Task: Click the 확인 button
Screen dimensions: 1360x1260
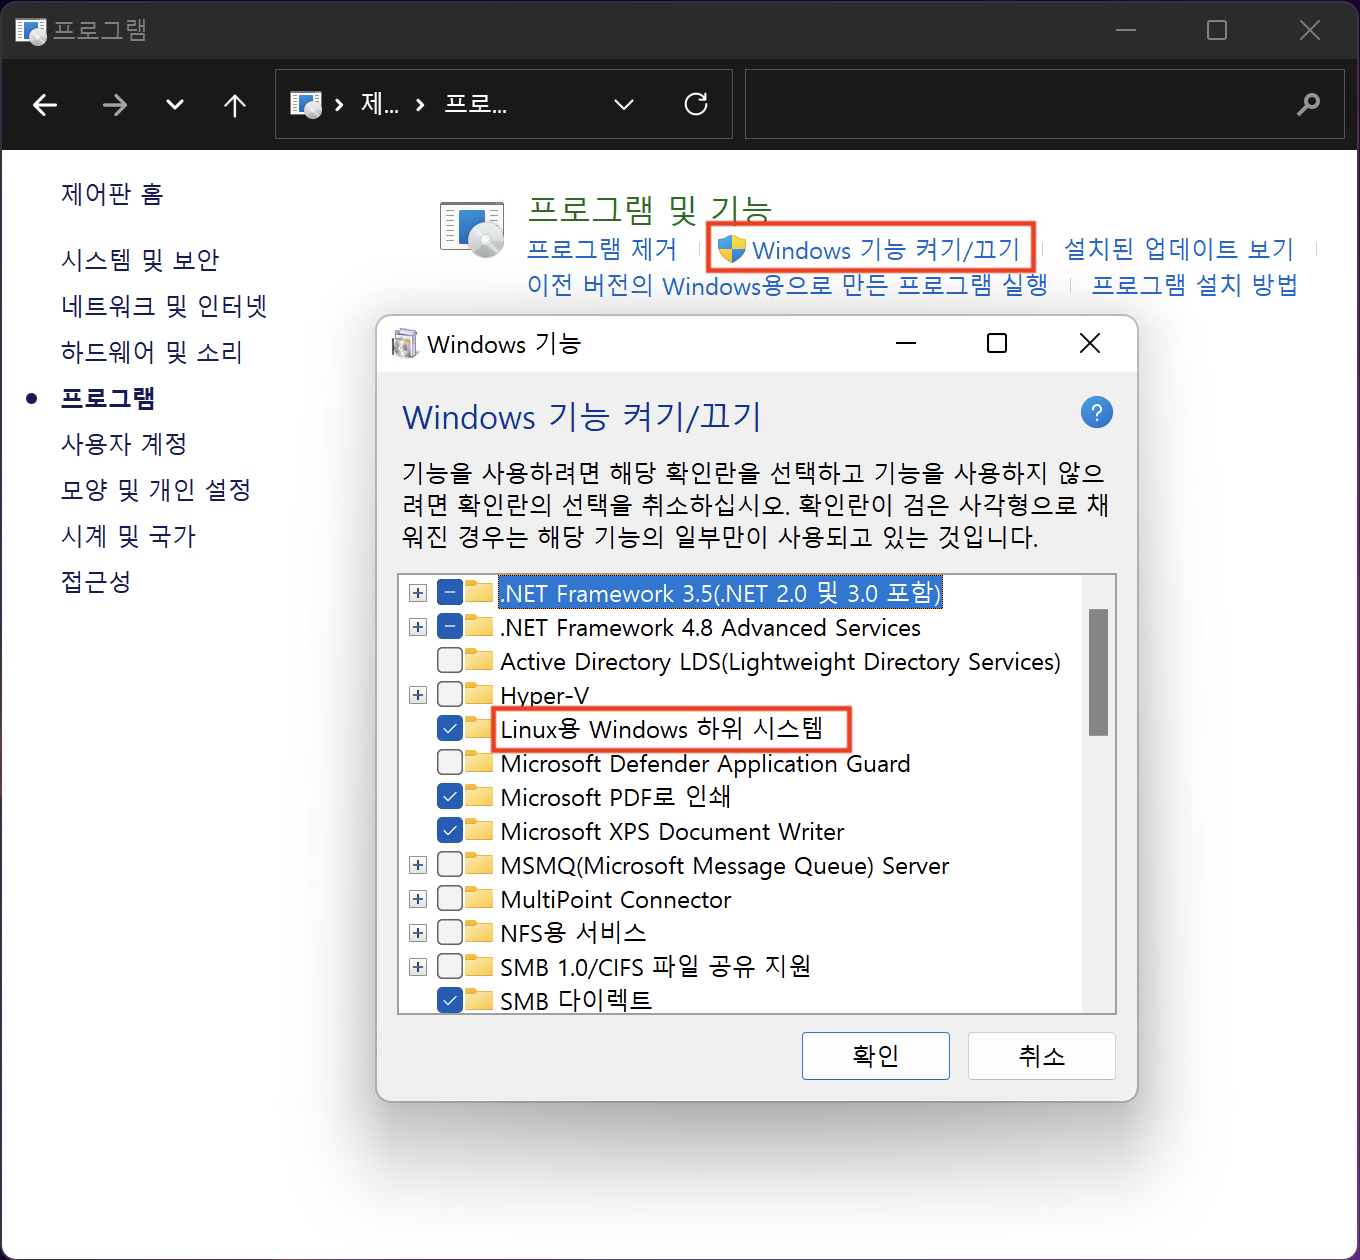Action: coord(875,1055)
